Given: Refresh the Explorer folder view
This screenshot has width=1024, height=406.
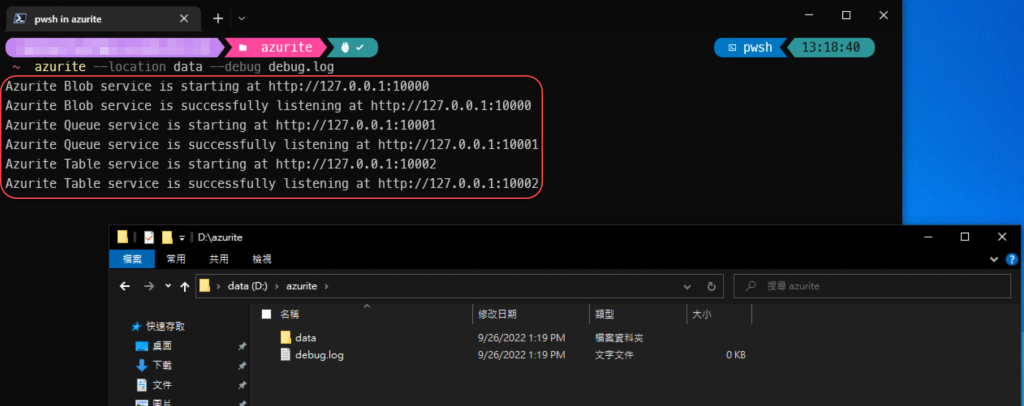Looking at the screenshot, I should click(711, 286).
